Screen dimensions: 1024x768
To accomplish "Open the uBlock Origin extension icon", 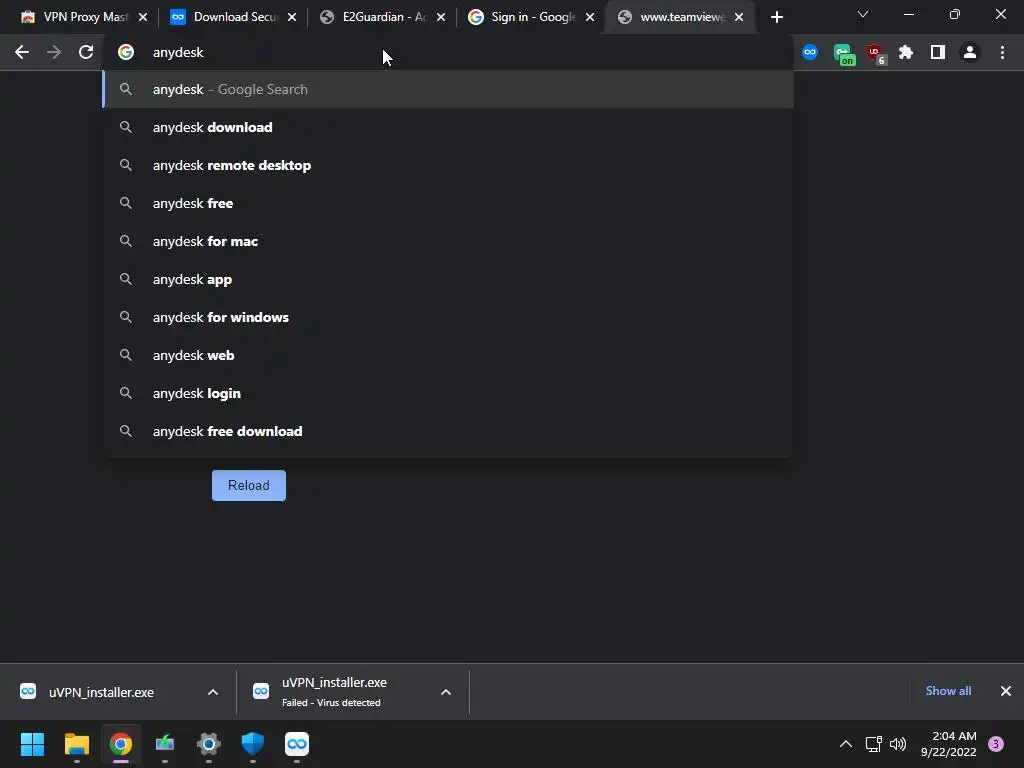I will point(875,54).
